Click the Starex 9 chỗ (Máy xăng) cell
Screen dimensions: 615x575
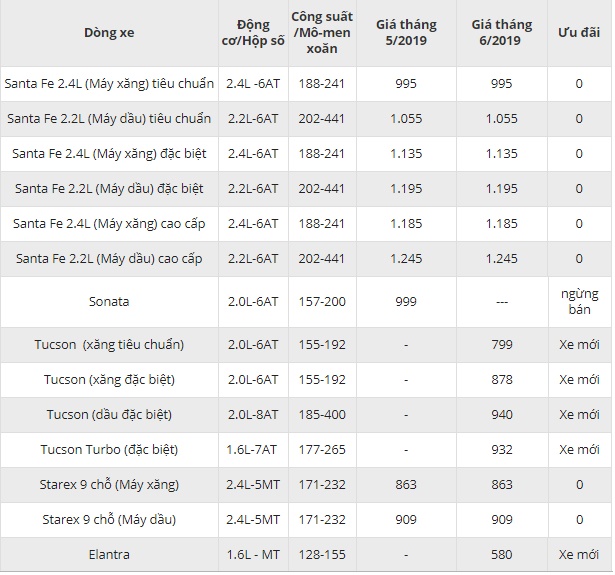(109, 485)
